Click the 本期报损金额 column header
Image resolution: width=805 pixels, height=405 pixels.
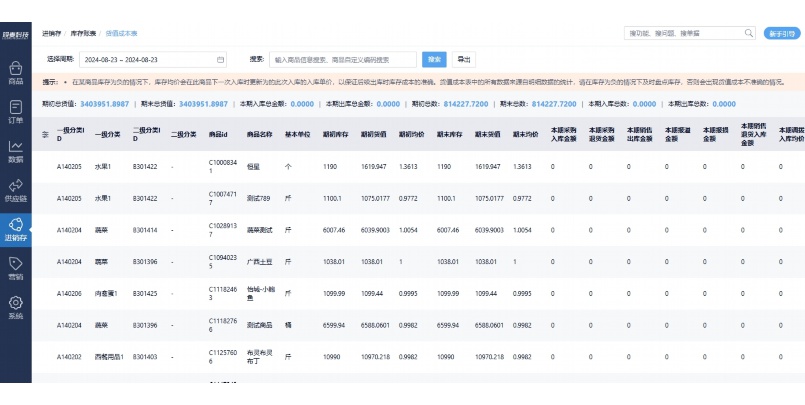[x=715, y=134]
